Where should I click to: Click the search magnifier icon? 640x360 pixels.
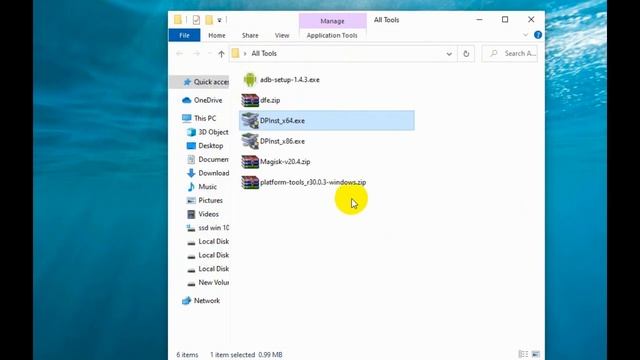(494, 53)
